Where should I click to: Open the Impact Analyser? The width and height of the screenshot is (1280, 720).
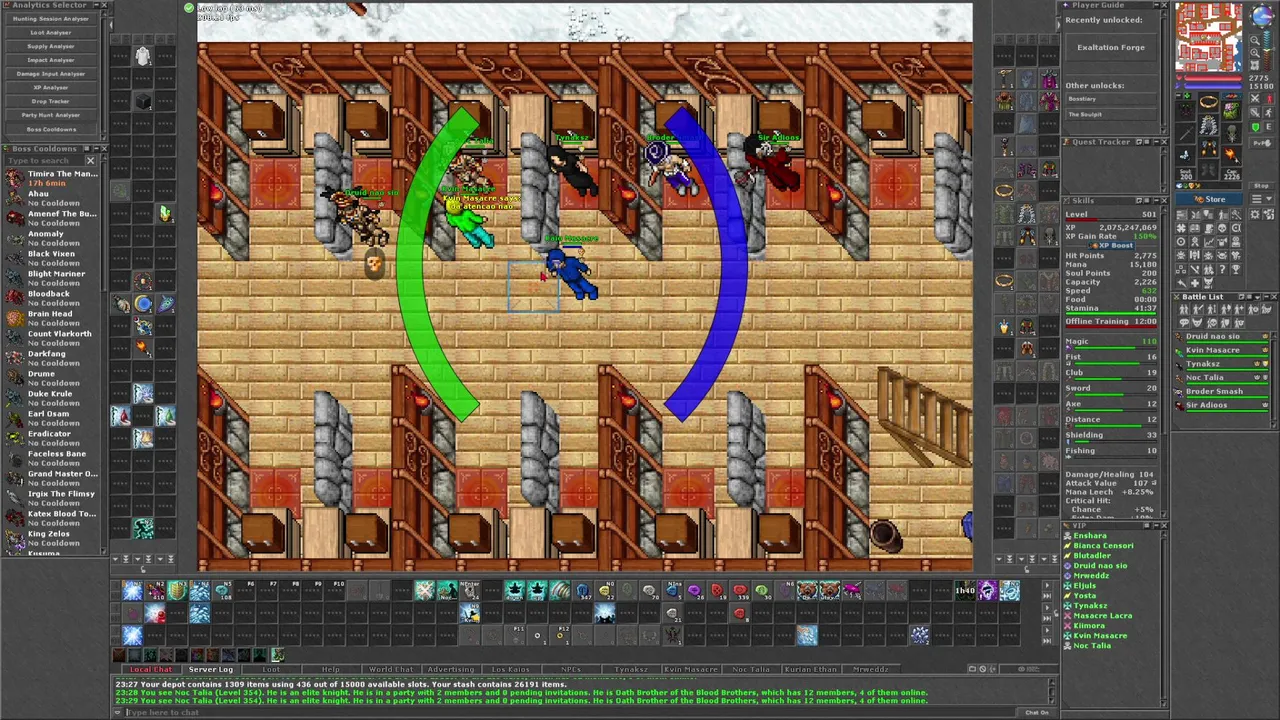point(51,60)
